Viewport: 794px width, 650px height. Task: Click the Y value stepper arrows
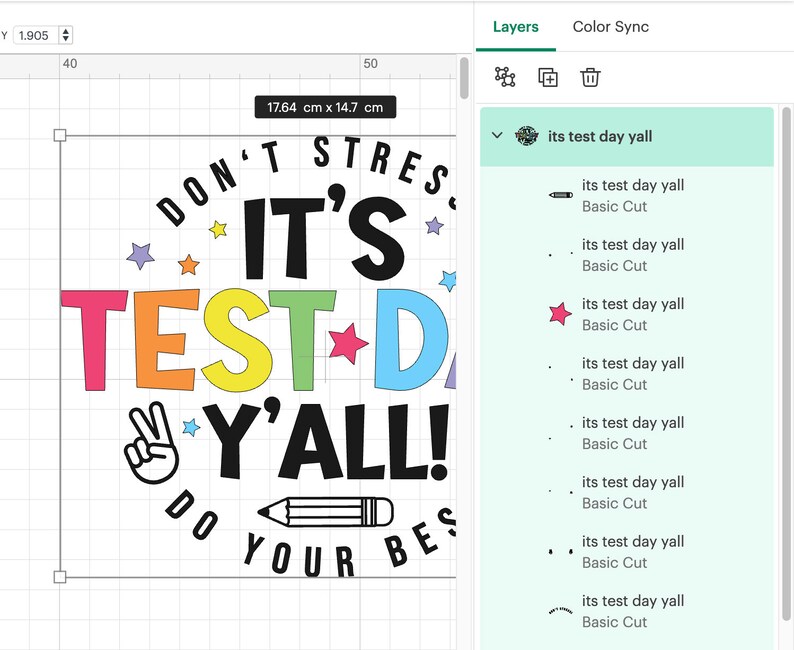(65, 35)
